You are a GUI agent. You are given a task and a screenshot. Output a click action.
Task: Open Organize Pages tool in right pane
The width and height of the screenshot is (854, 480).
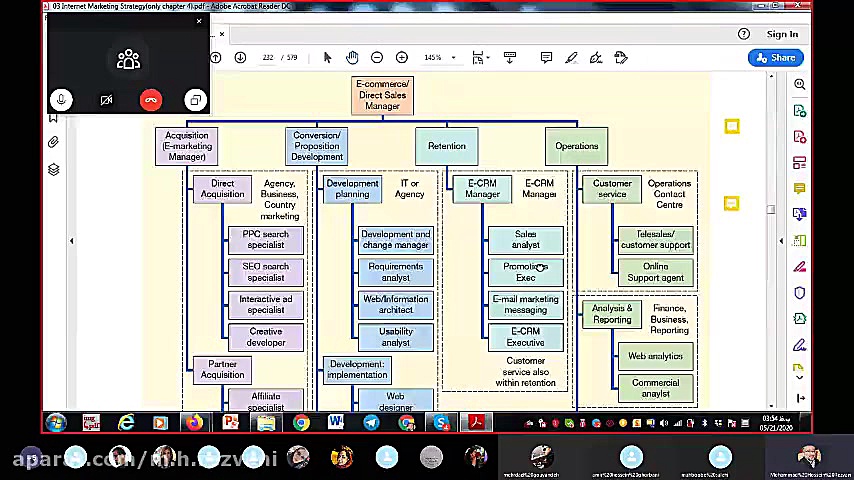click(x=800, y=240)
